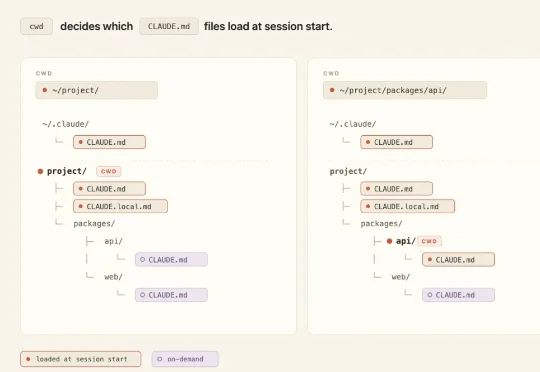Screen dimensions: 540x372
Task: Select the on-demand legend chip
Action: tap(185, 359)
